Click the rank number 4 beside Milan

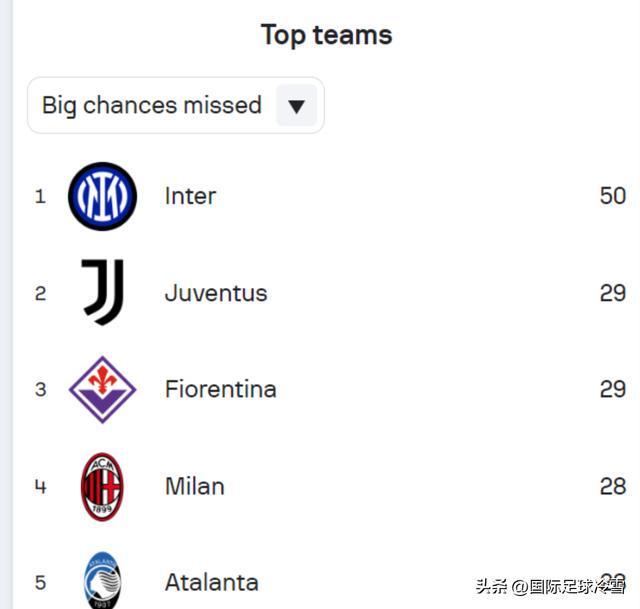point(40,487)
